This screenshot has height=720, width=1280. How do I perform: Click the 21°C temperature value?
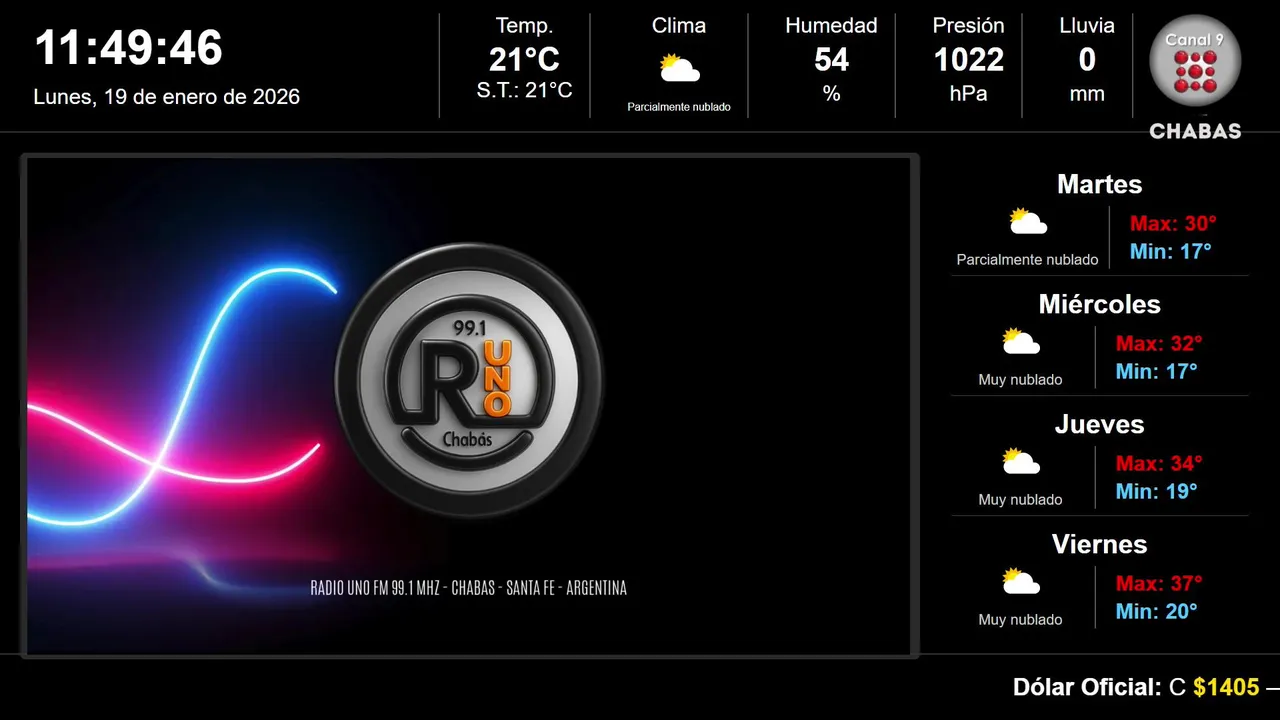[x=524, y=60]
